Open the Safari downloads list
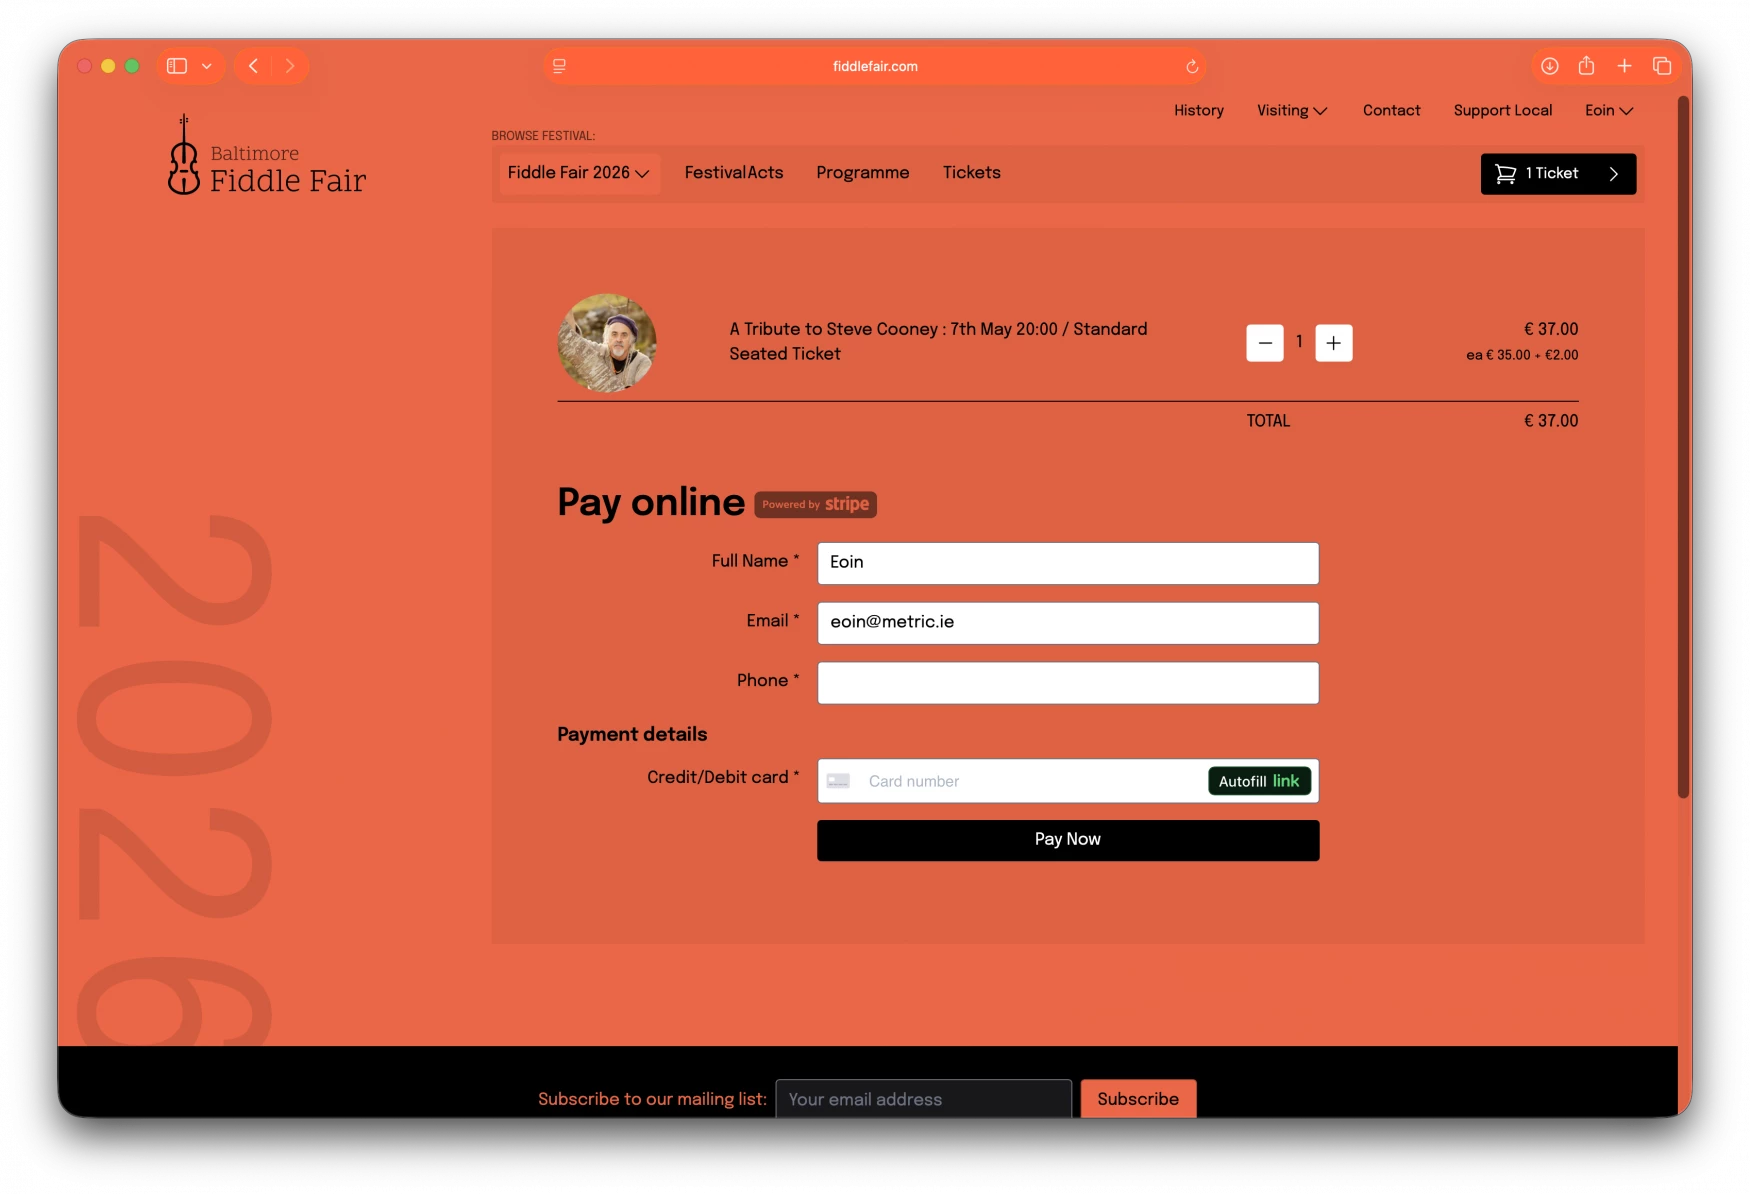The height and width of the screenshot is (1194, 1750). pos(1549,66)
